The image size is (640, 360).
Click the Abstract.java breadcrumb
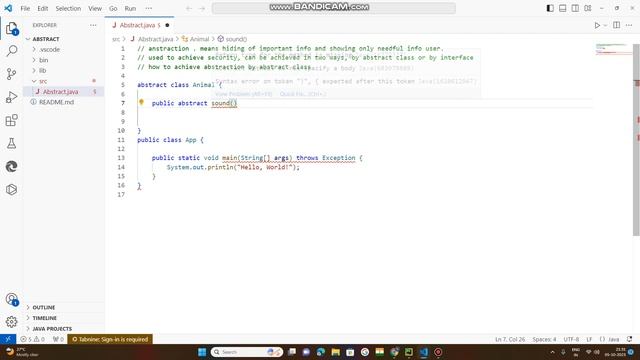pyautogui.click(x=152, y=39)
